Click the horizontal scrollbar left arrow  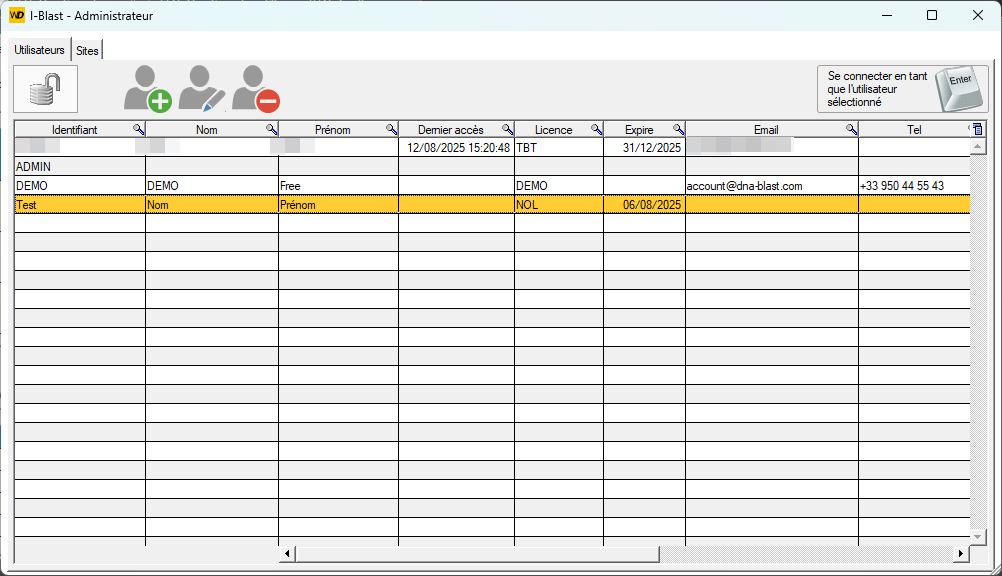[x=288, y=553]
